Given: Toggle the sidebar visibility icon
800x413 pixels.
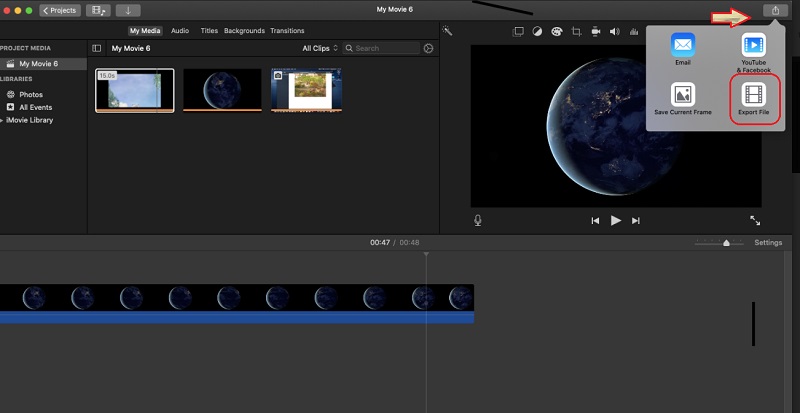Looking at the screenshot, I should (x=96, y=48).
